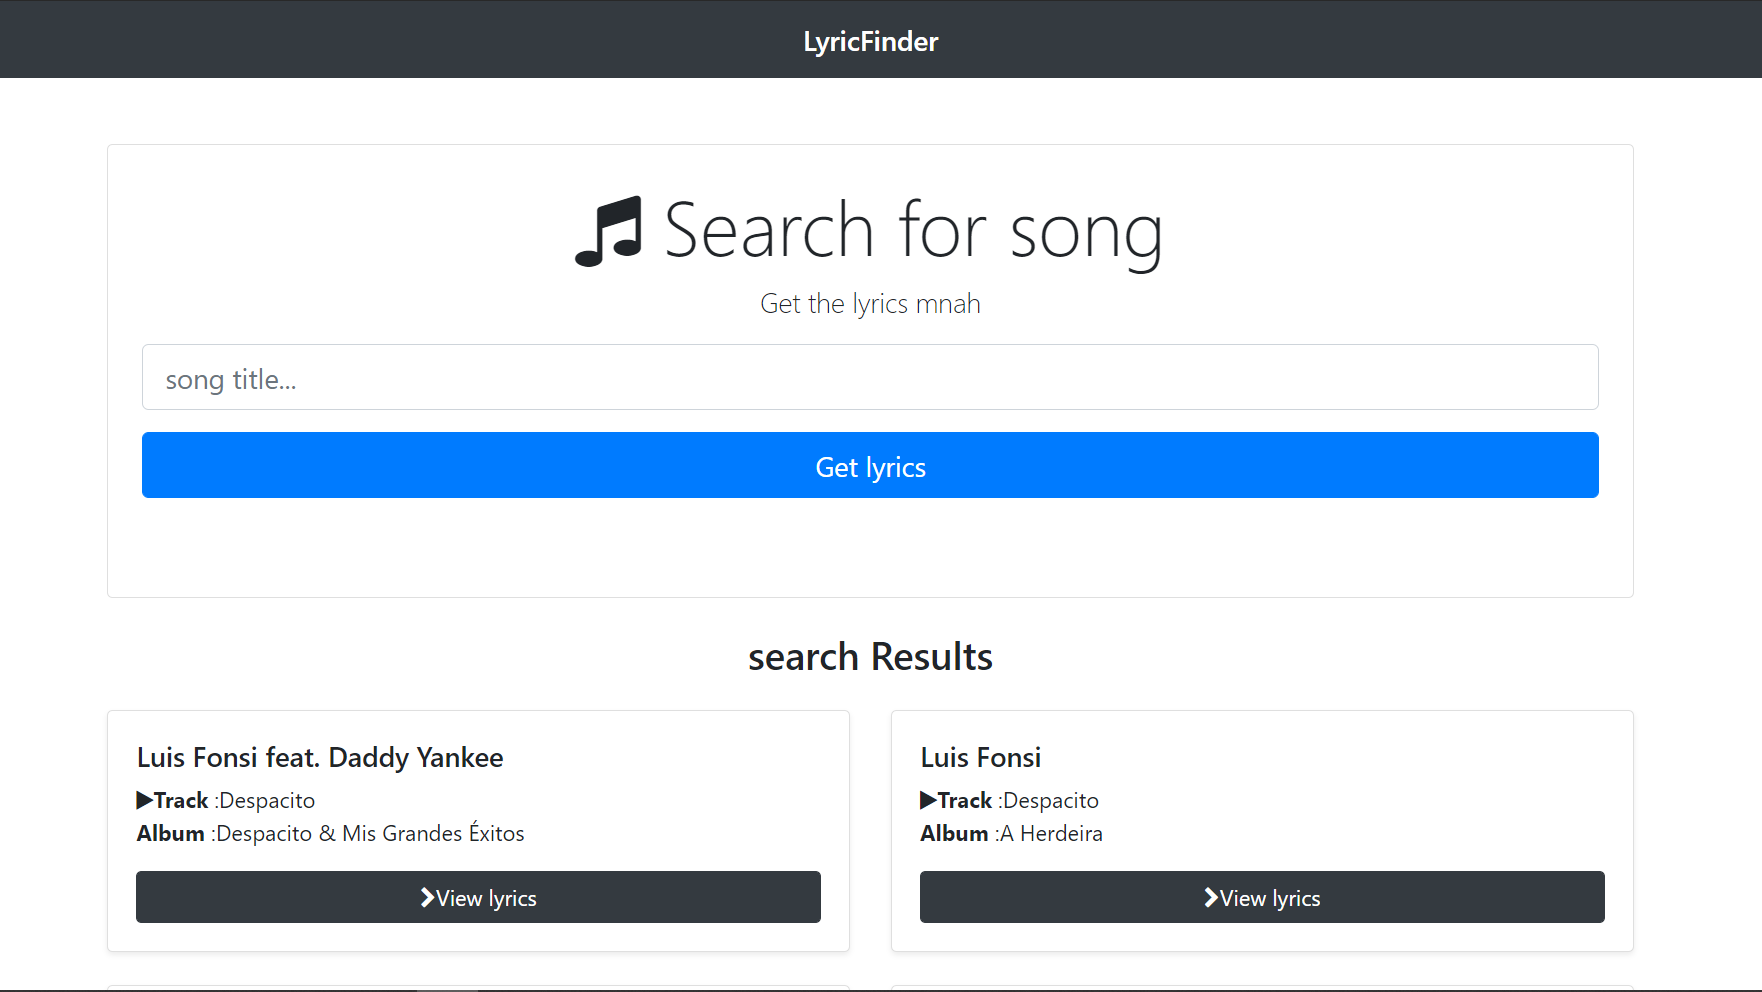Image resolution: width=1762 pixels, height=992 pixels.
Task: View lyrics for the A Herdeira track
Action: point(1262,897)
